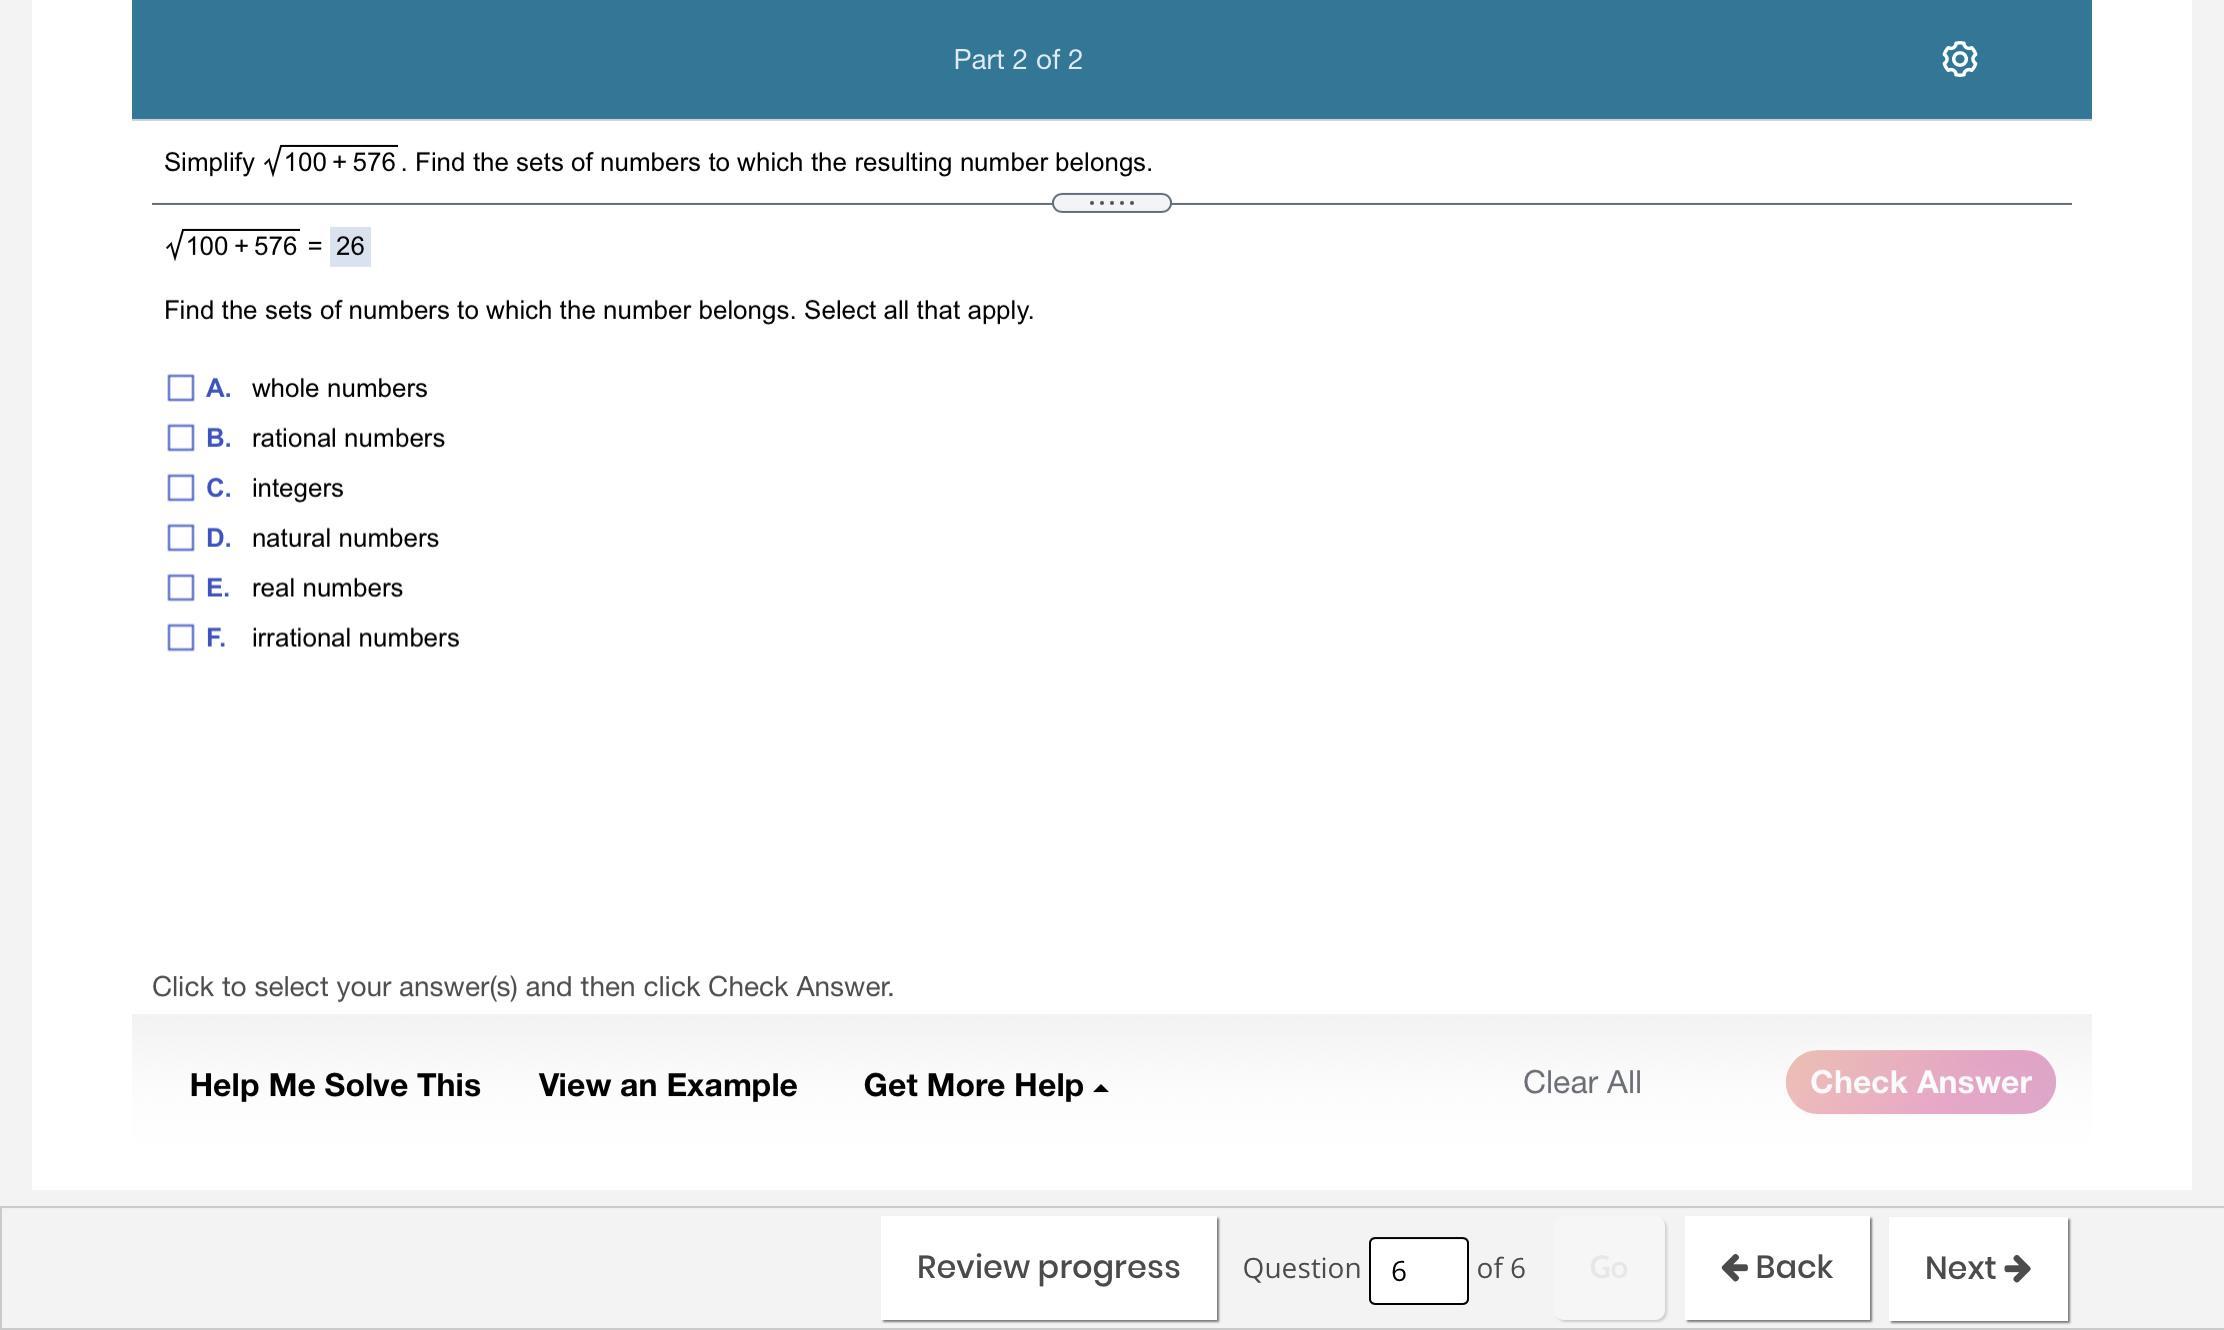Expand the Get More Help menu

[985, 1085]
